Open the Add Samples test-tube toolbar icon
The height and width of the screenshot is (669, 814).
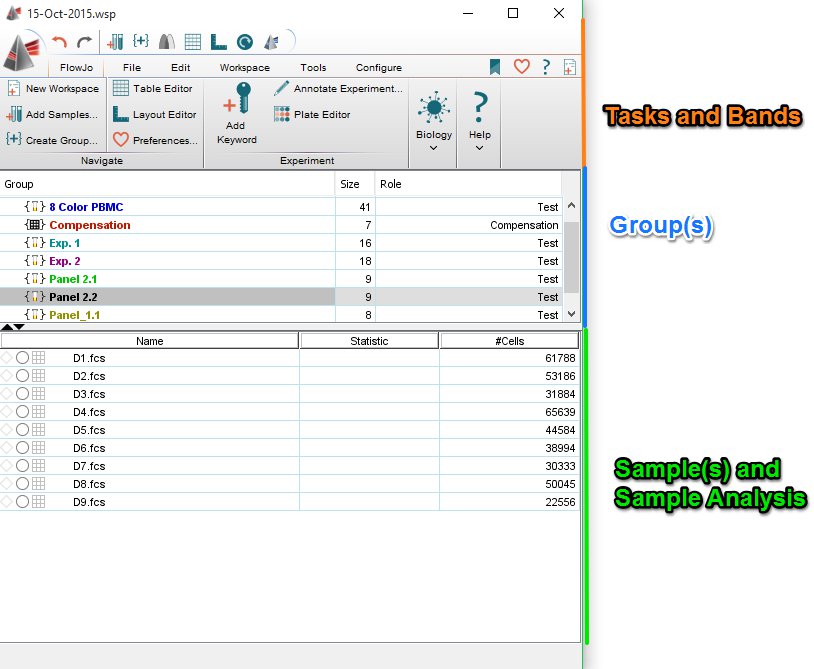tap(116, 42)
